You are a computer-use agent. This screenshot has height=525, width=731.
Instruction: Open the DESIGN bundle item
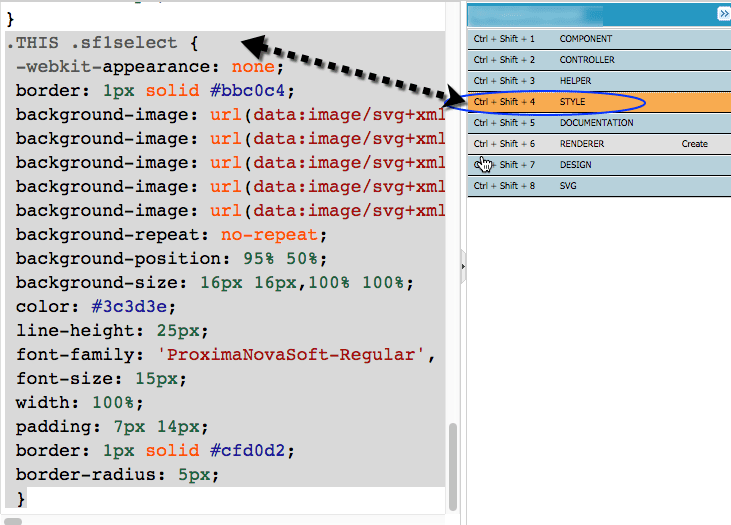tap(576, 165)
